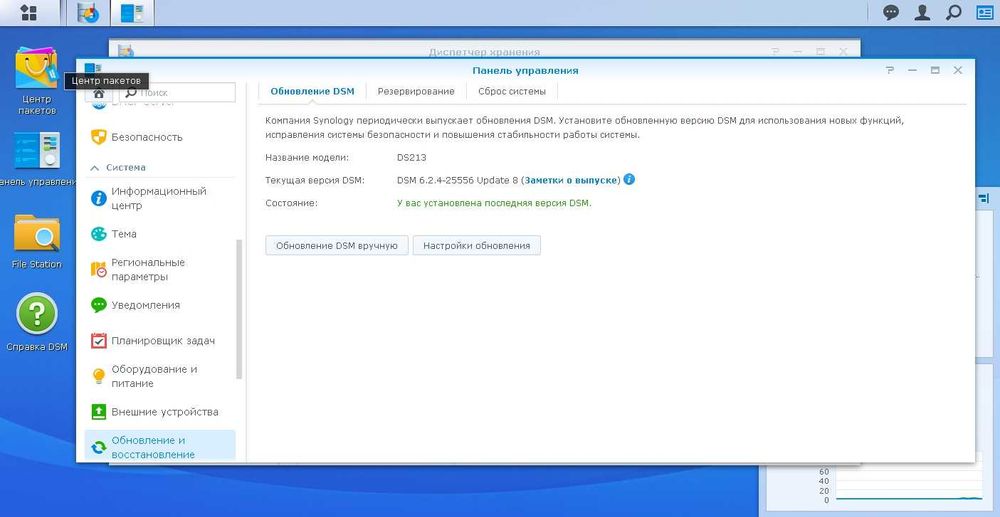Image resolution: width=1000 pixels, height=517 pixels.
Task: Open Theme settings in sidebar
Action: click(160, 234)
